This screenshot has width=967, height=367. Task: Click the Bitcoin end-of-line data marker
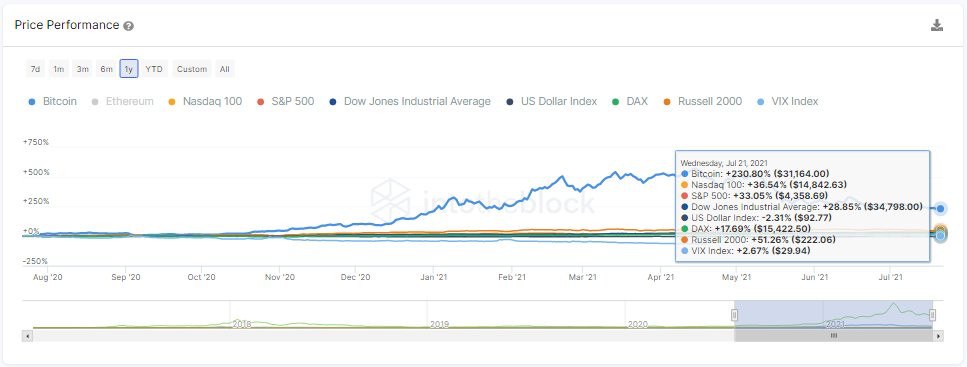coord(940,208)
